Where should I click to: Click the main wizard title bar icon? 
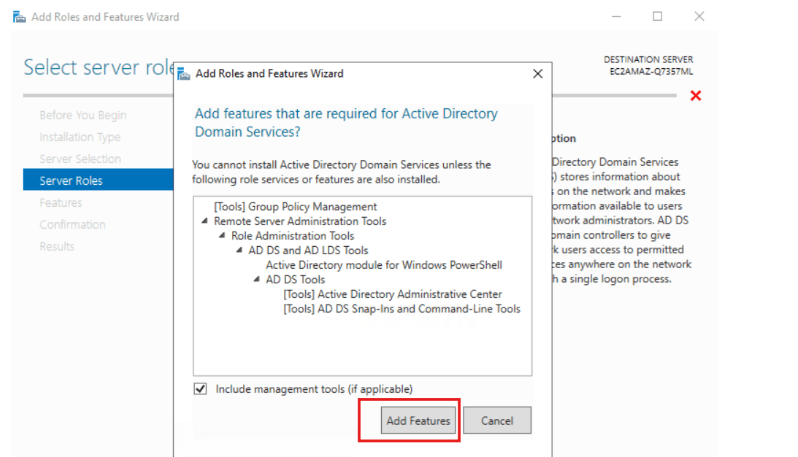pyautogui.click(x=19, y=17)
